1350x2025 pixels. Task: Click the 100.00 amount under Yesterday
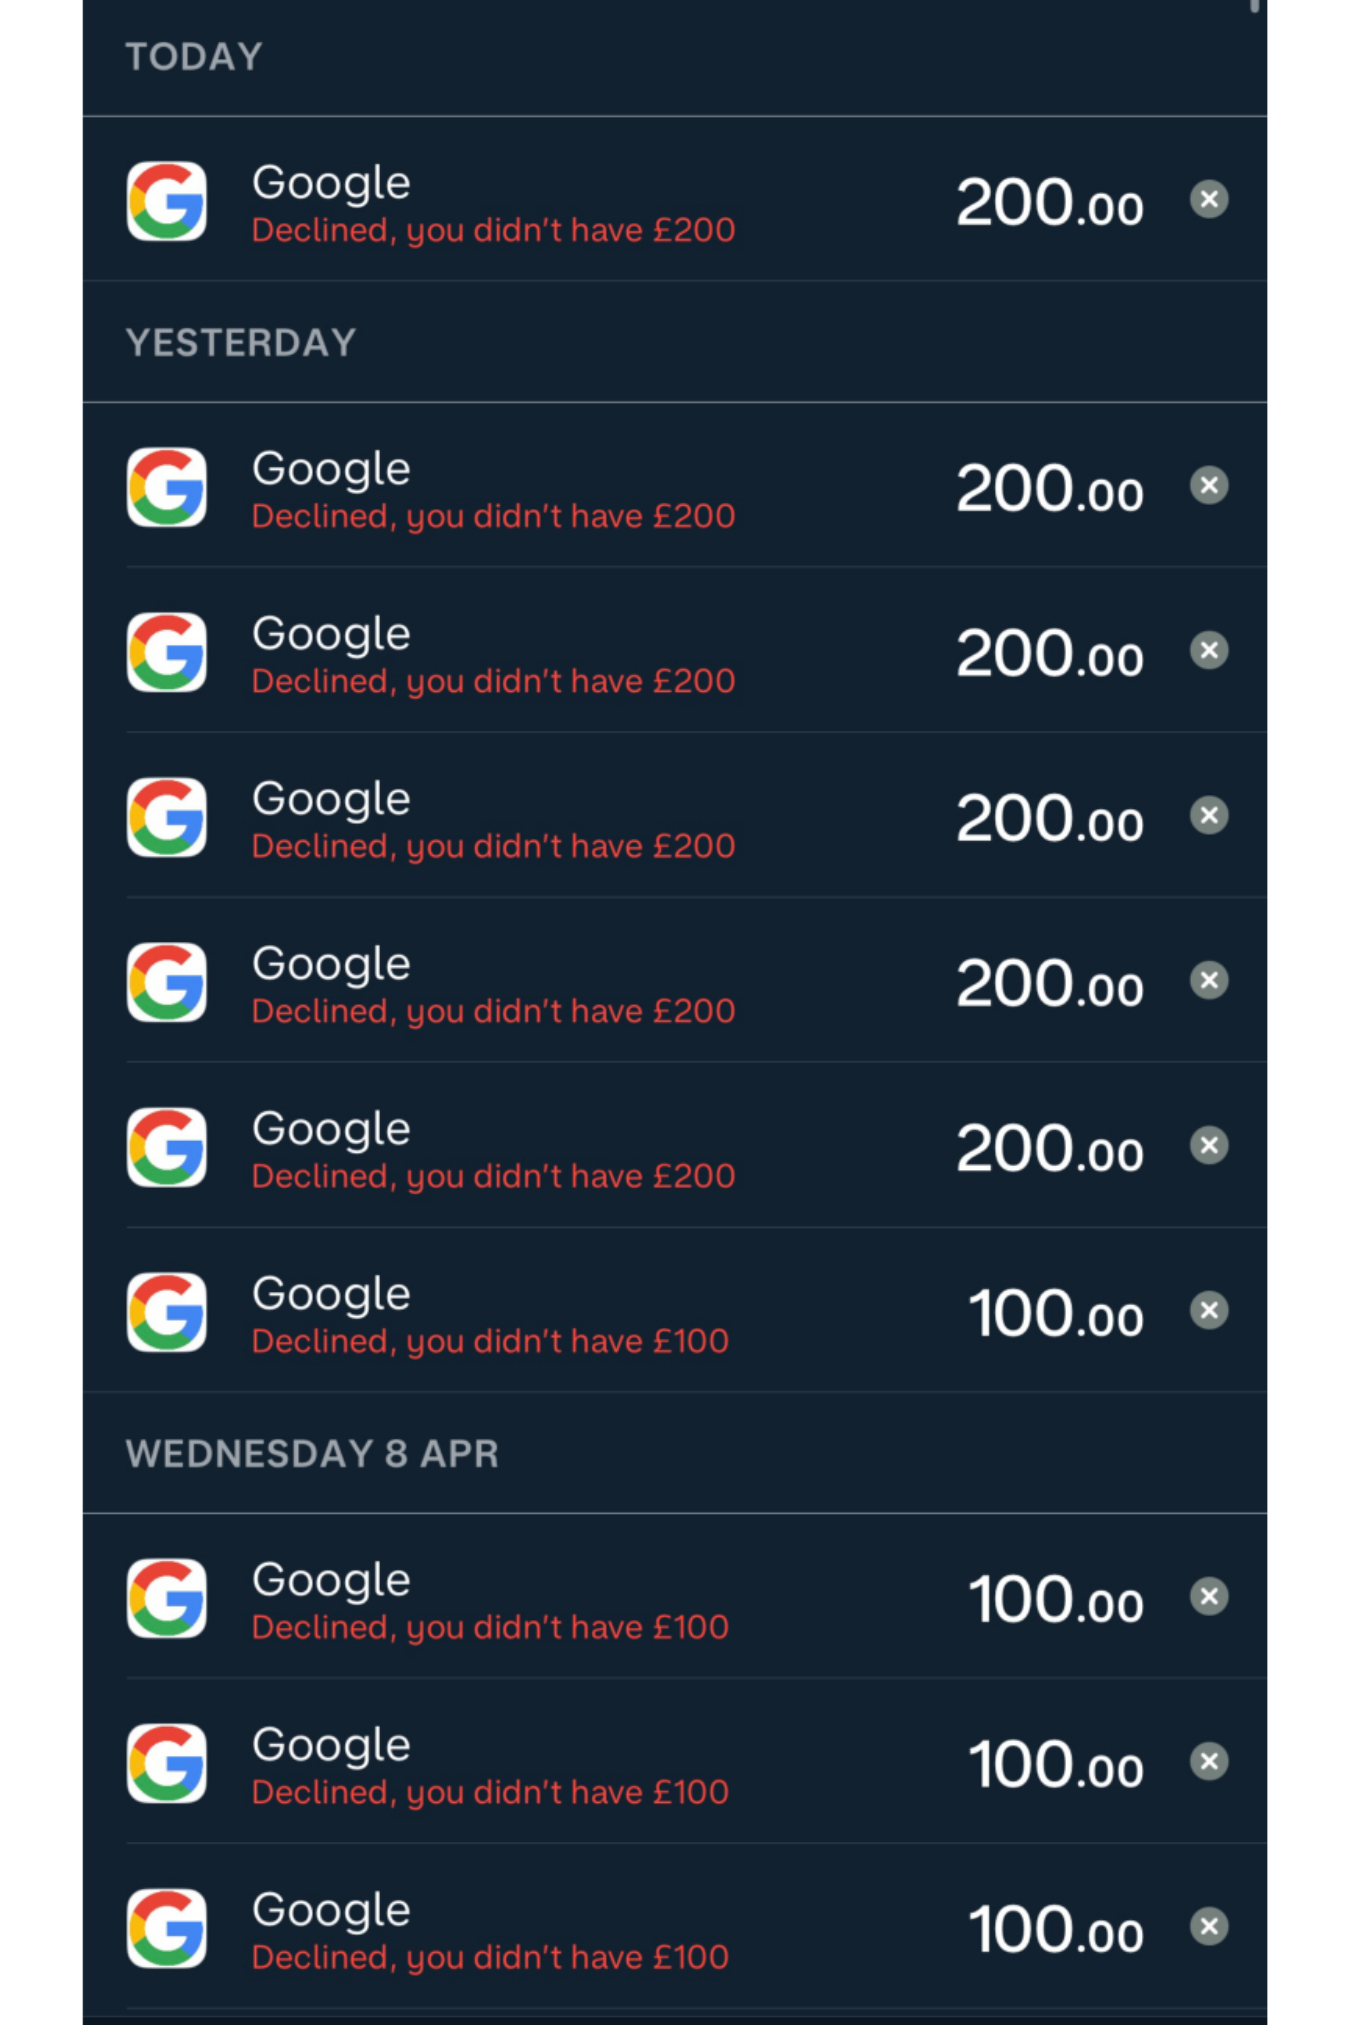coord(1055,1313)
